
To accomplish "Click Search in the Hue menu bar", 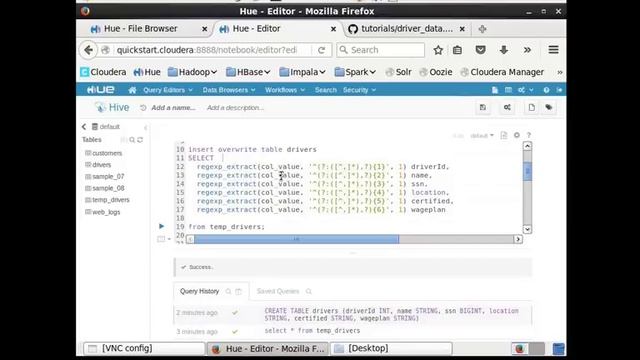I will 326,90.
